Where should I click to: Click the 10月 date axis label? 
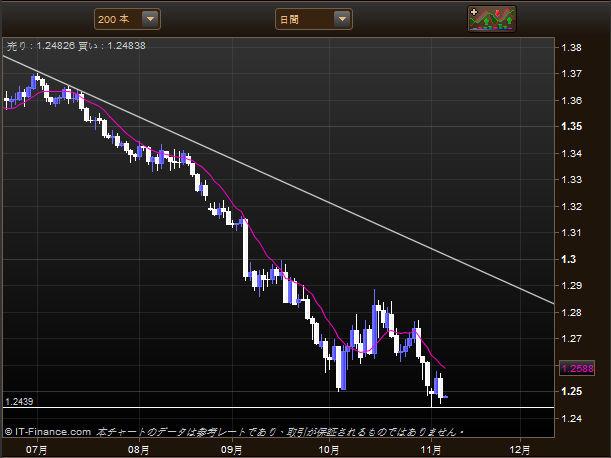[329, 450]
